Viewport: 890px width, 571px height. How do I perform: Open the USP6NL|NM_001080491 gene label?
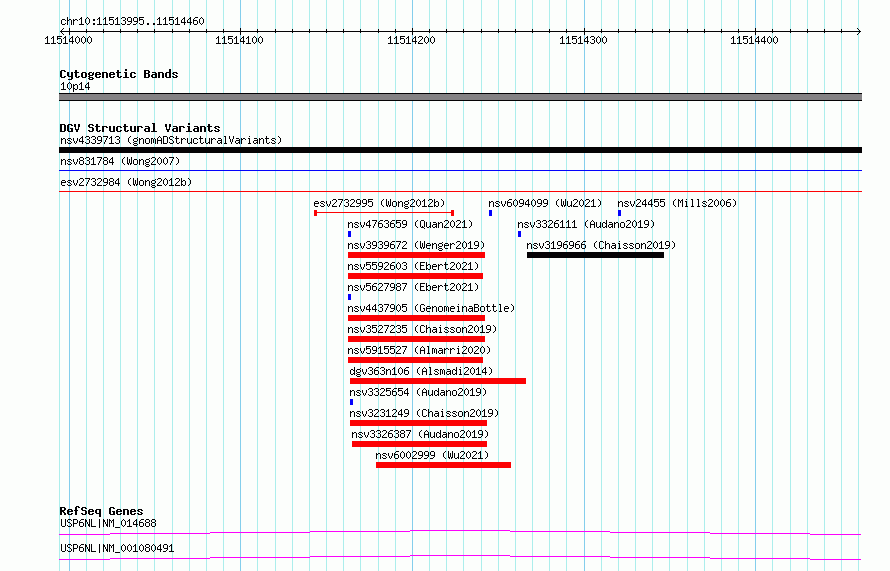click(117, 548)
